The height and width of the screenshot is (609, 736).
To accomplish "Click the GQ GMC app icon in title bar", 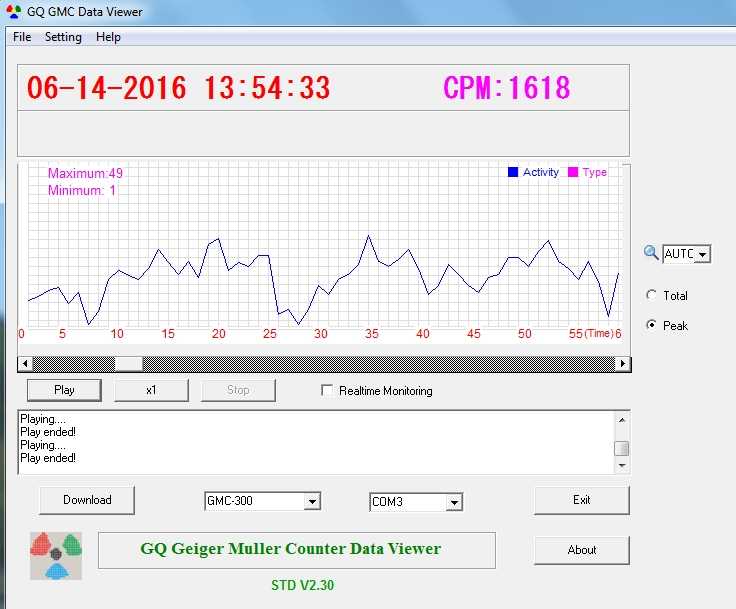I will (14, 12).
